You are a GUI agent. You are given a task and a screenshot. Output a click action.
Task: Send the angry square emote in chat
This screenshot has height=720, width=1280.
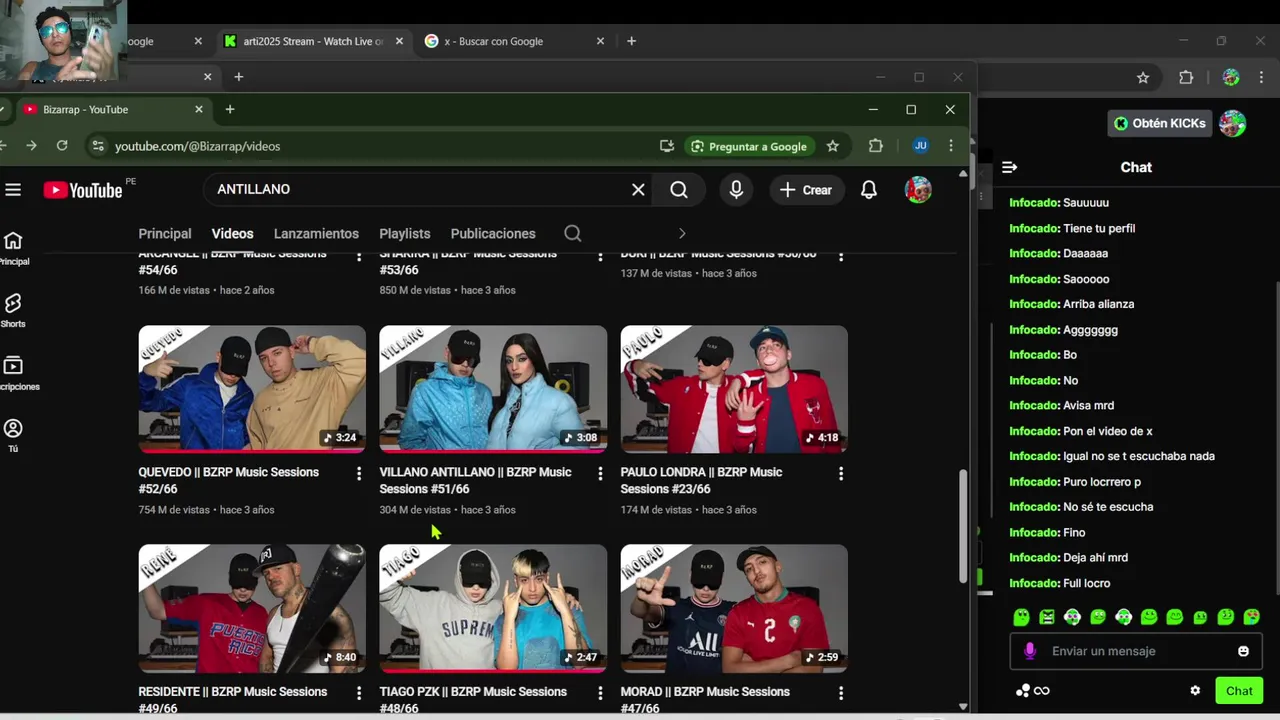point(1046,617)
